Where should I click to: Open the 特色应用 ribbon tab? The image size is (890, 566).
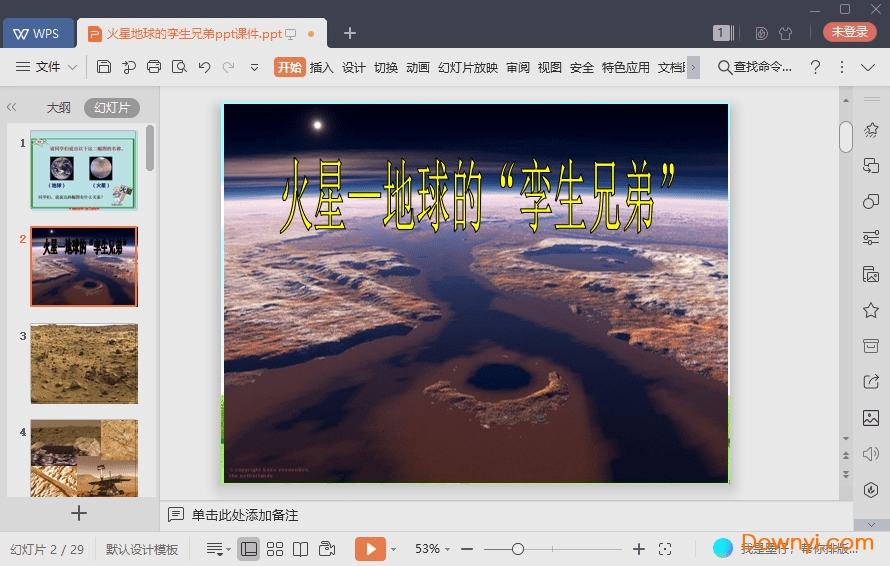[x=625, y=67]
